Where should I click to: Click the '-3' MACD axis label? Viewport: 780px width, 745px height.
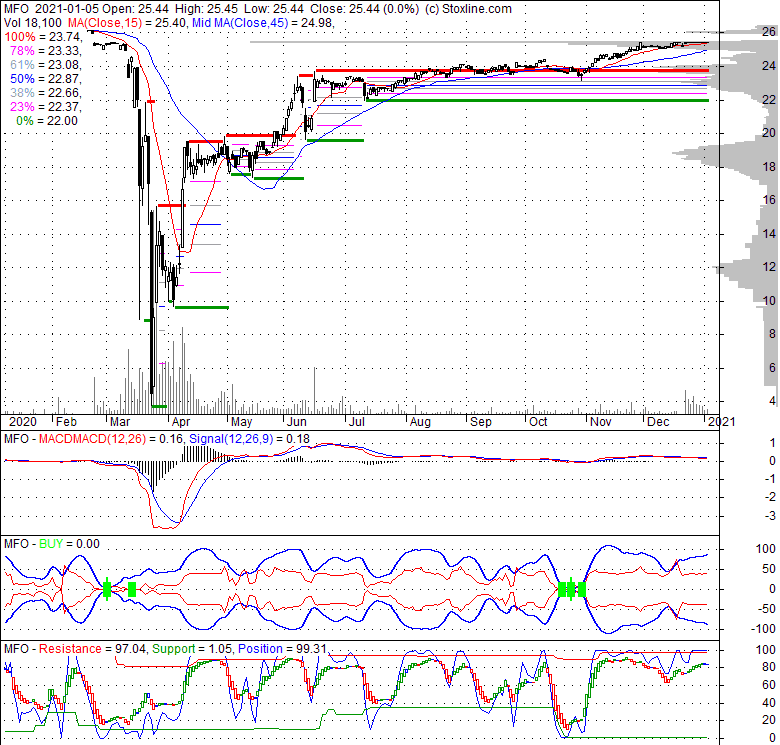click(769, 516)
